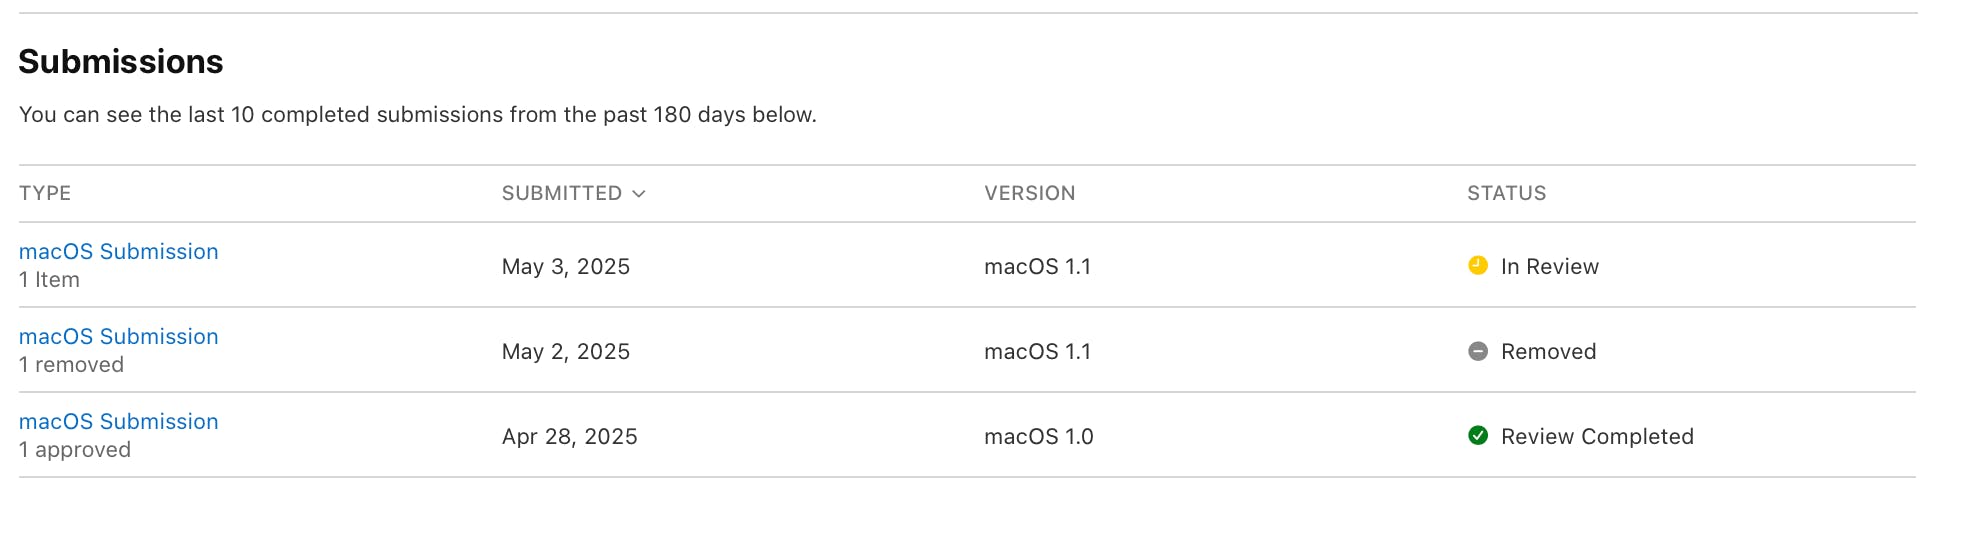The width and height of the screenshot is (1988, 538).
Task: Click the May 3, 2025 date cell
Action: click(x=565, y=266)
